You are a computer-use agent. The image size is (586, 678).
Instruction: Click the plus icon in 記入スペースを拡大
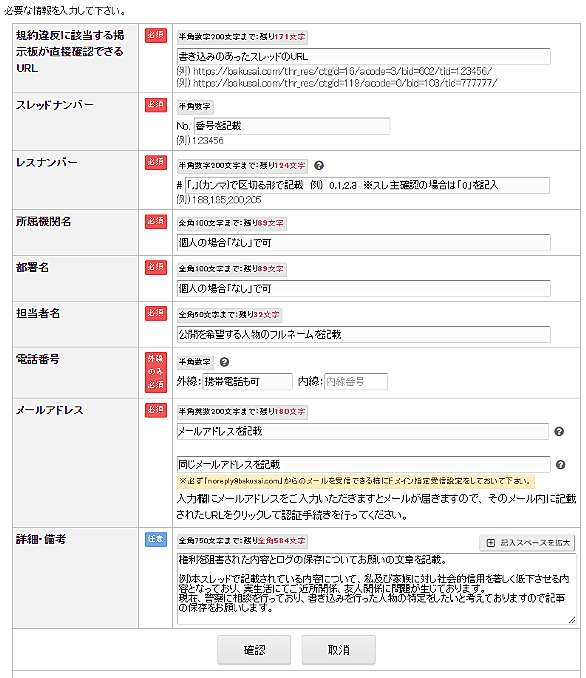[x=490, y=543]
